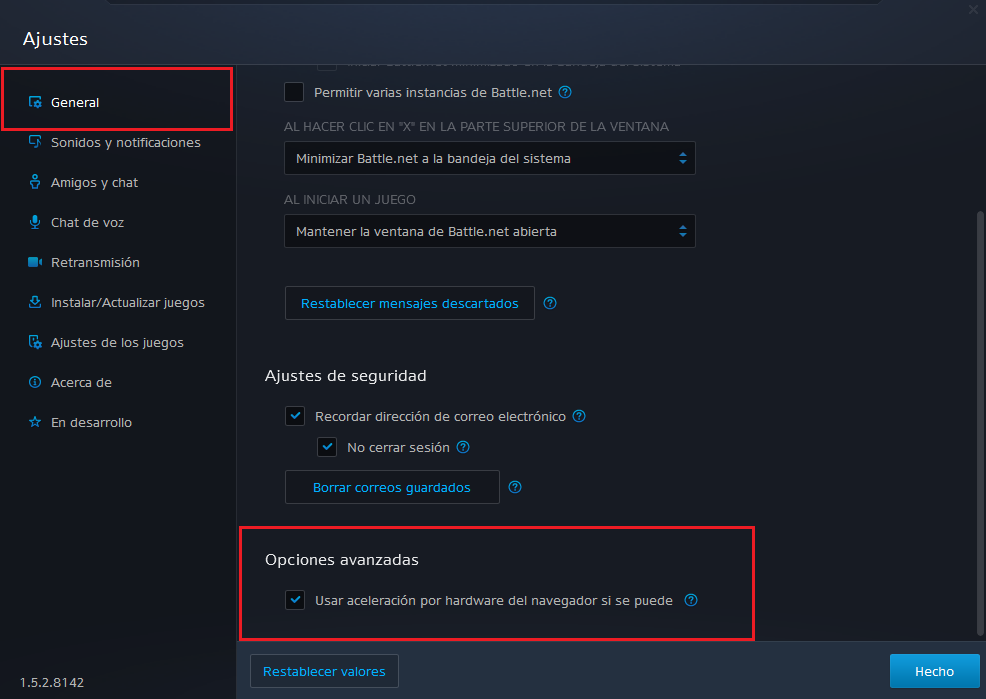
Task: Open Mantener la ventana de Battle.net abierta dropdown
Action: pos(490,231)
